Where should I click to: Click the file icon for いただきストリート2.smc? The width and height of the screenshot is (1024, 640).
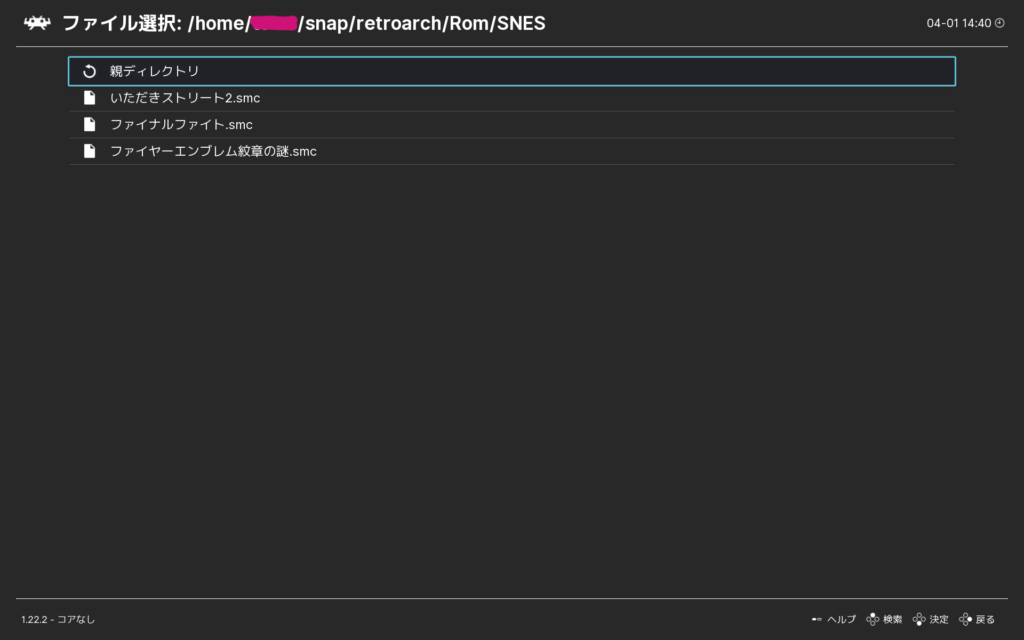pyautogui.click(x=89, y=98)
